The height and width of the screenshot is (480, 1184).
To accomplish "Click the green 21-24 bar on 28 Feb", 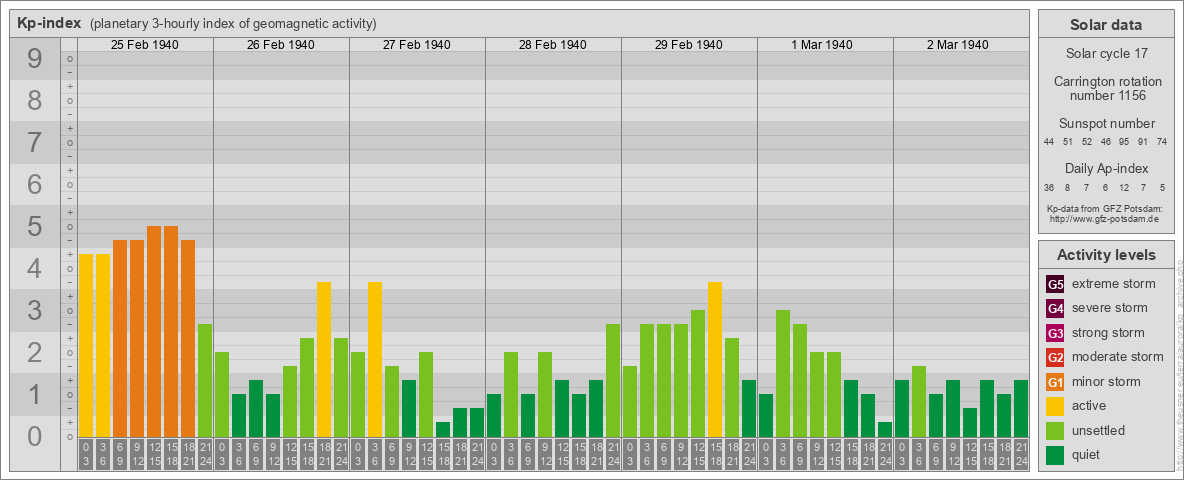I will click(x=612, y=380).
